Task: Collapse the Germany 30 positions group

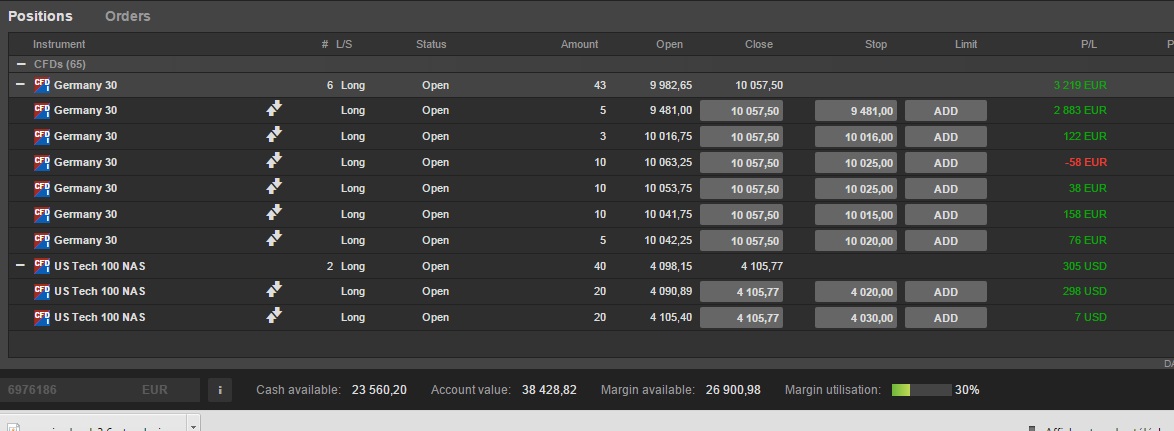Action: pyautogui.click(x=20, y=85)
